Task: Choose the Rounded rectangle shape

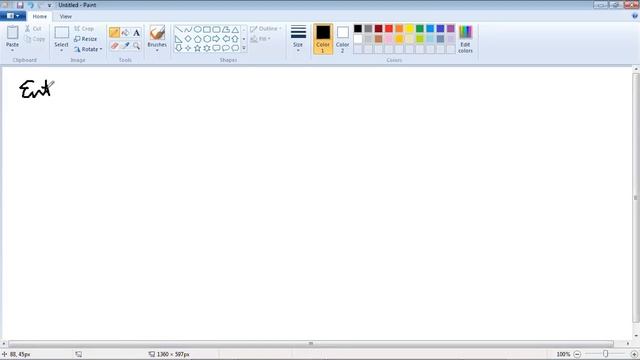Action: pyautogui.click(x=216, y=29)
